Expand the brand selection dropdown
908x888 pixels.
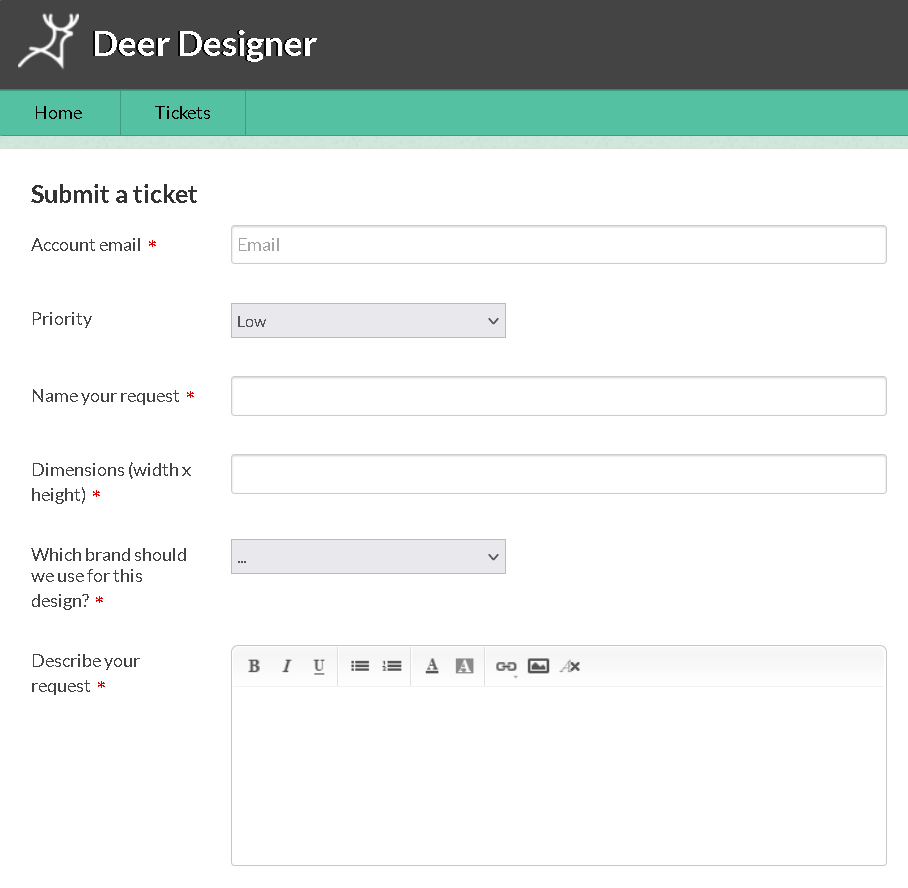click(x=368, y=557)
